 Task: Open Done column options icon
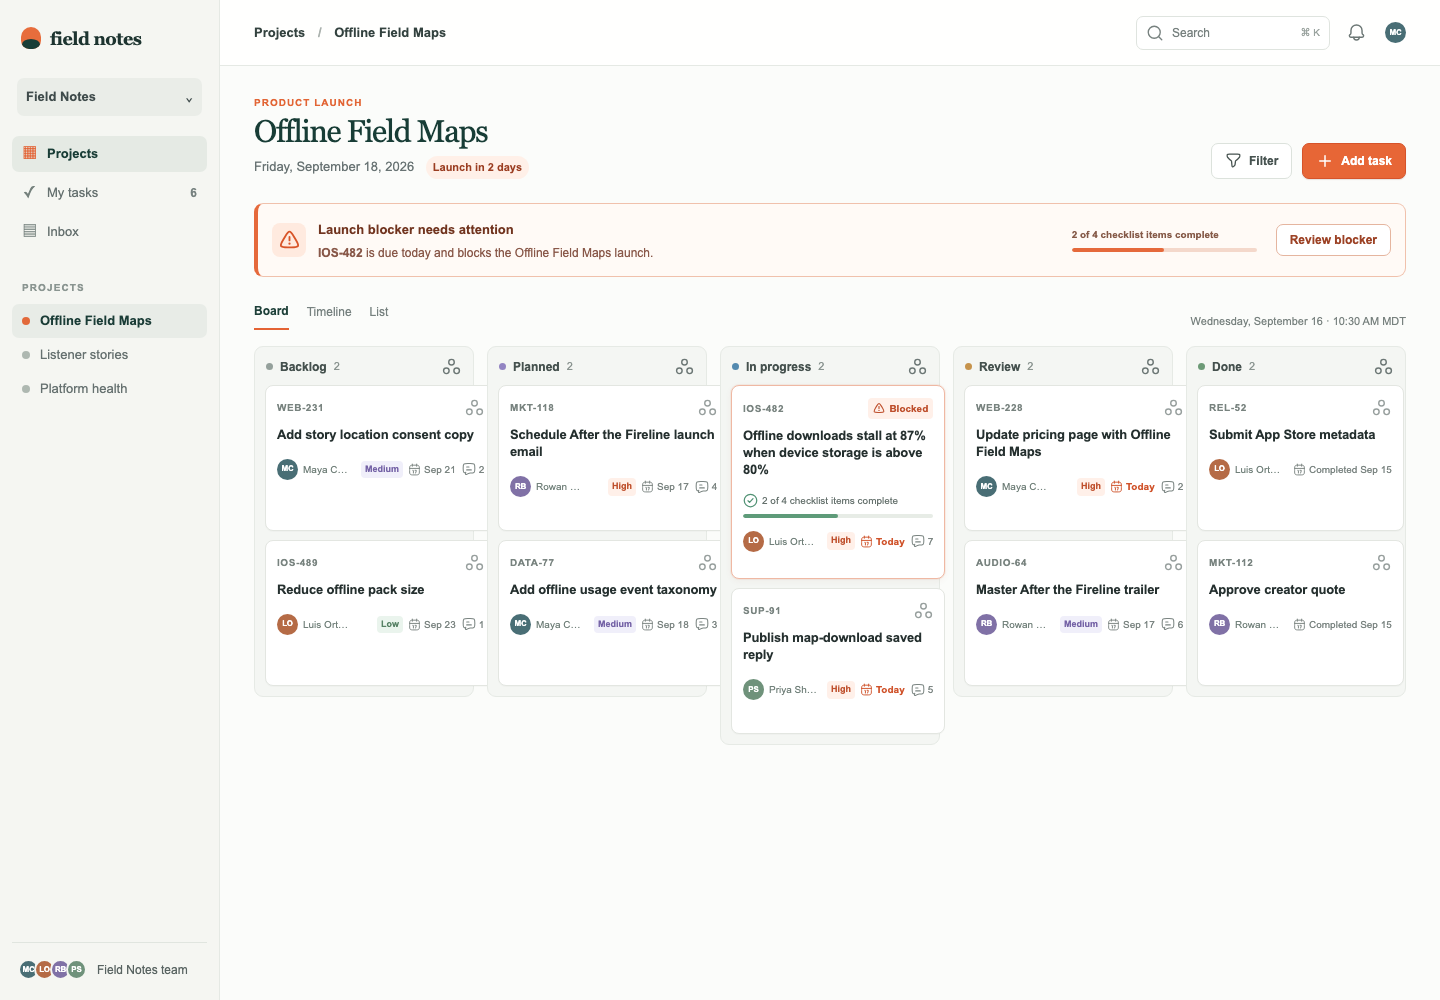point(1383,367)
